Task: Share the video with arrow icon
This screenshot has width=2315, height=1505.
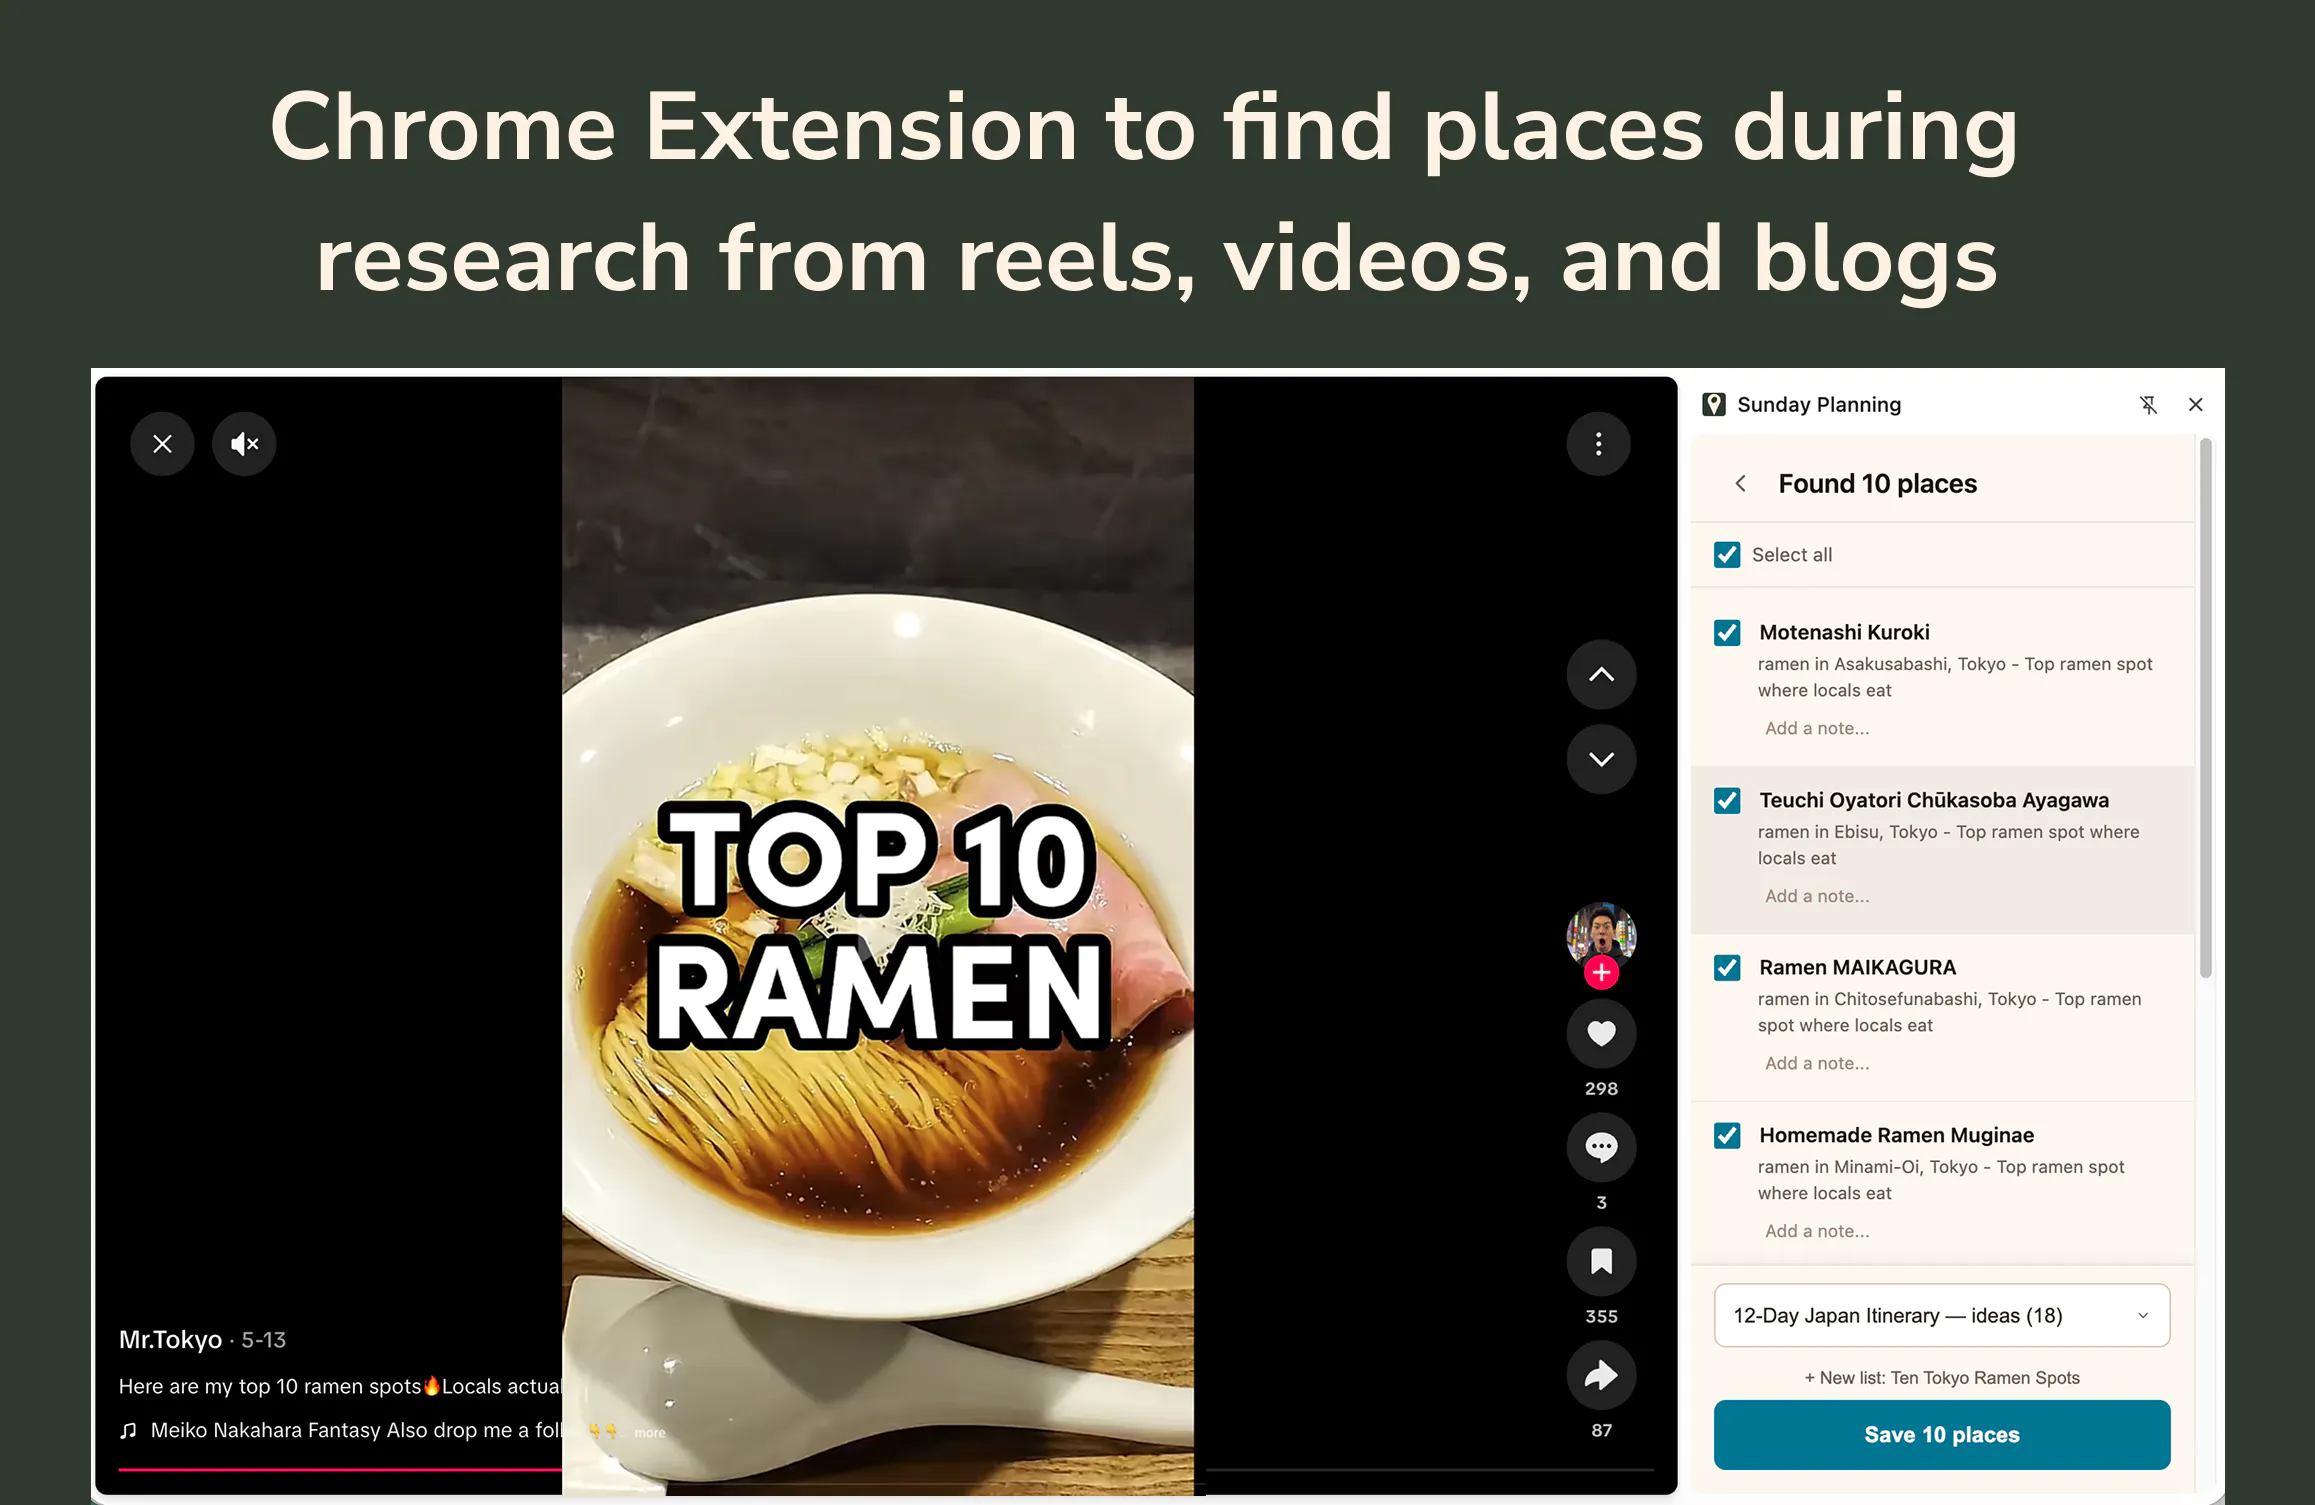Action: pos(1601,1375)
